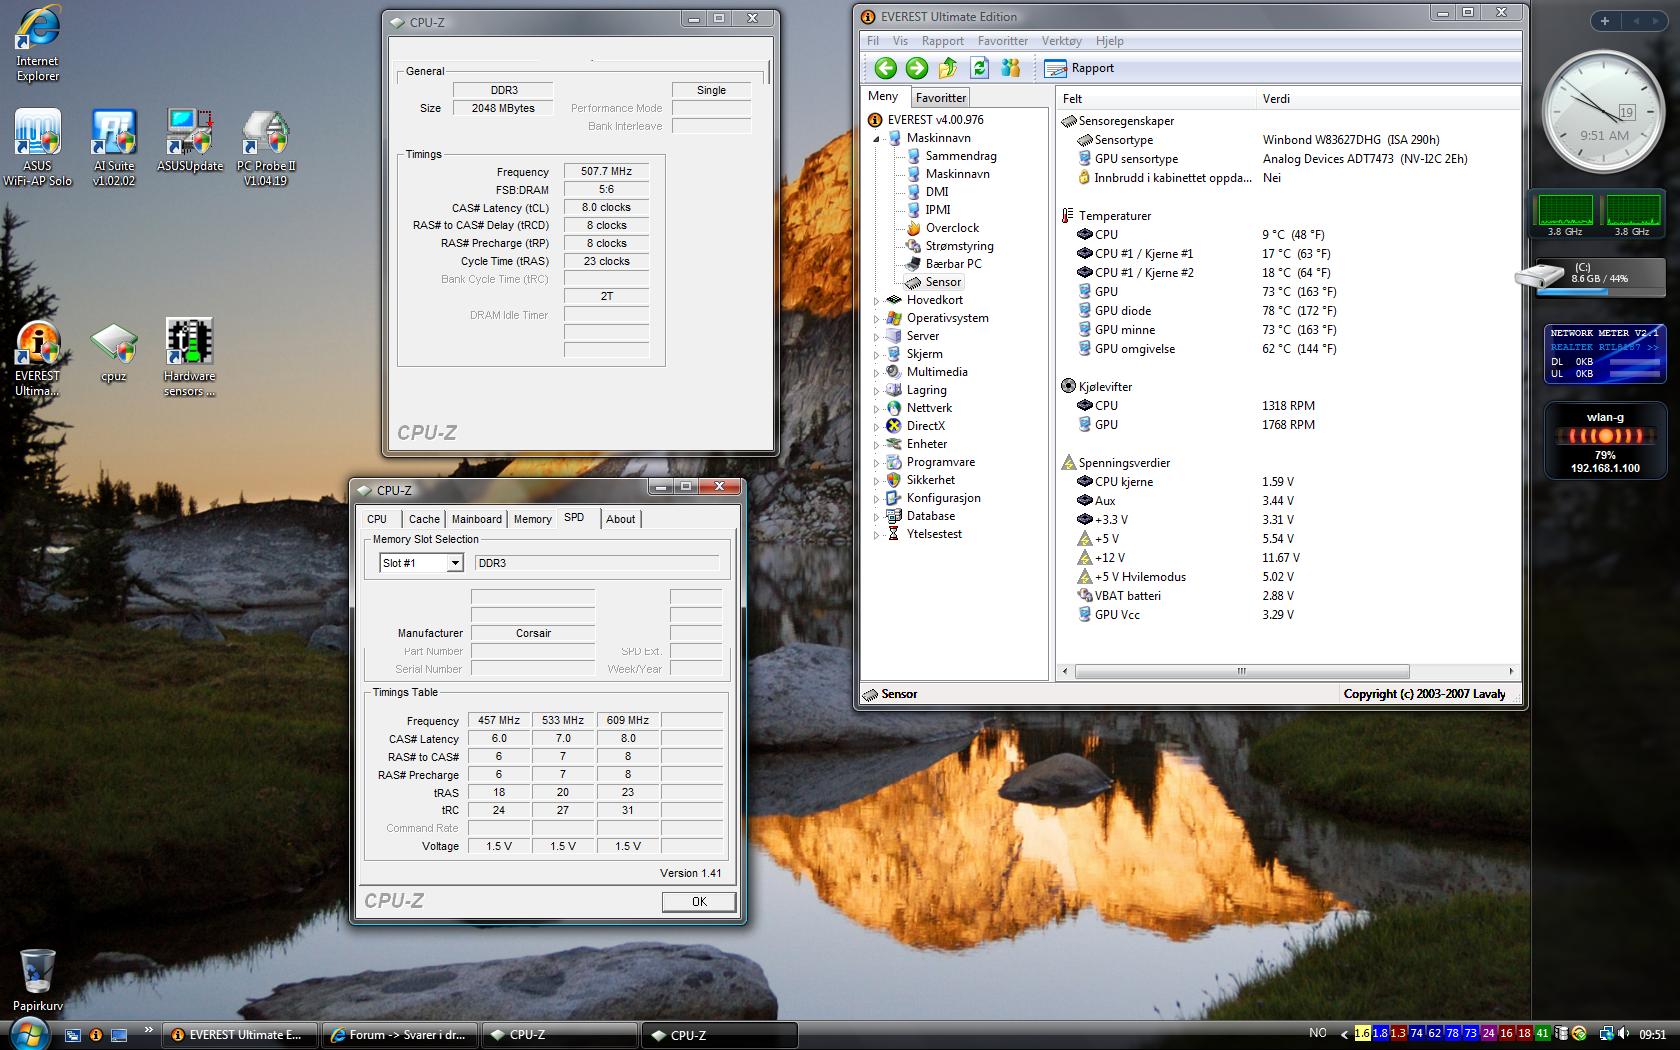Expand the Skjerm tree node
This screenshot has width=1680, height=1050.
(877, 354)
